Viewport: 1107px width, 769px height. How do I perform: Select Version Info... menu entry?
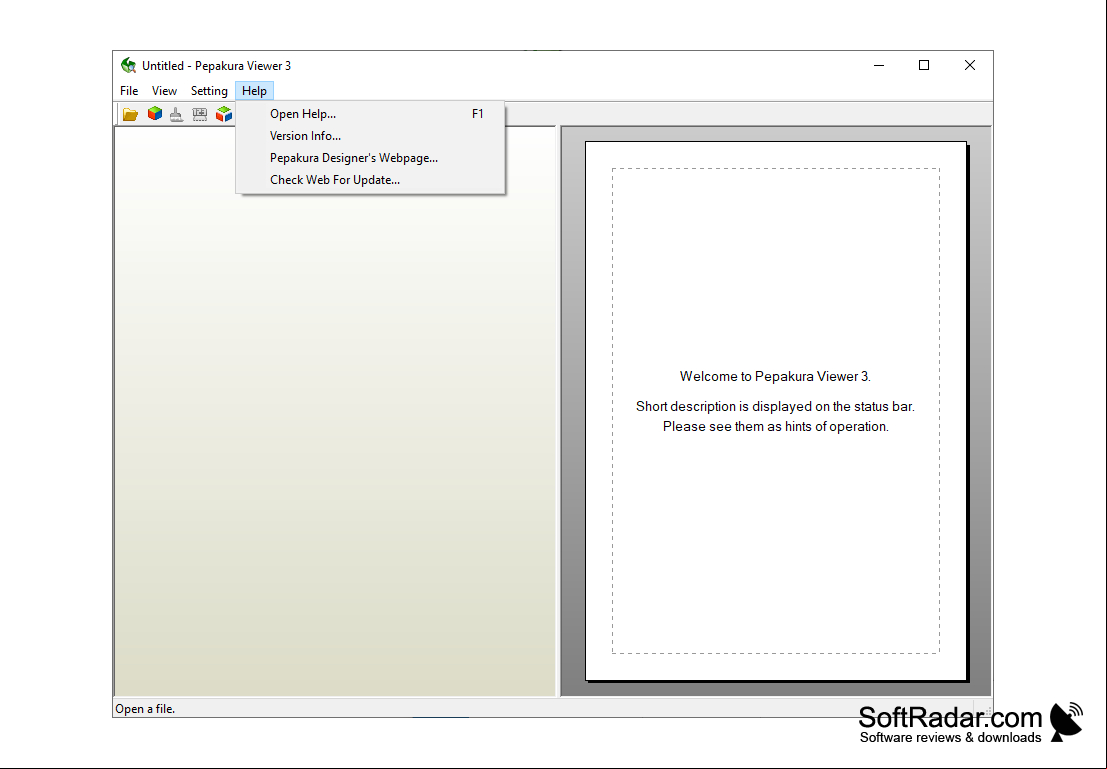(370, 136)
